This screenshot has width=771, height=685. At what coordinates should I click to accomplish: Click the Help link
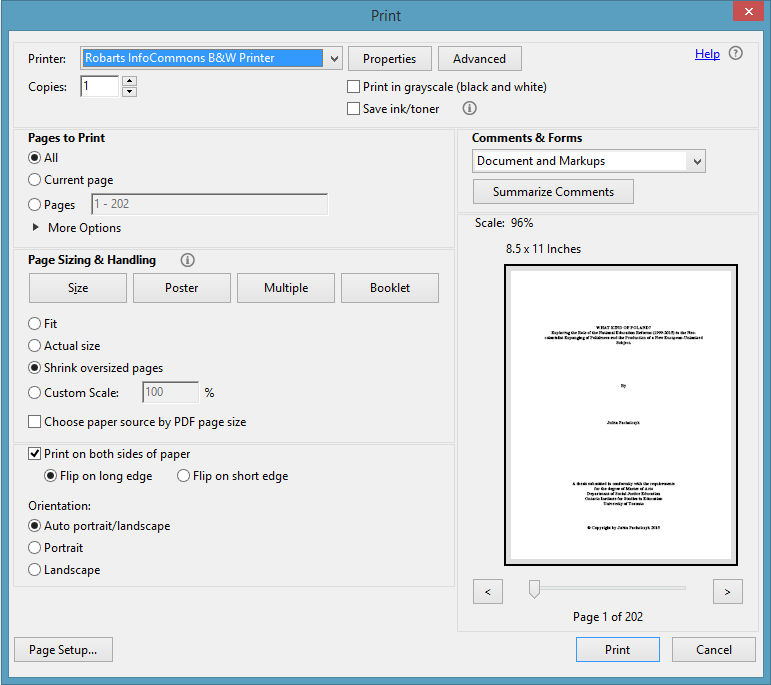(707, 54)
